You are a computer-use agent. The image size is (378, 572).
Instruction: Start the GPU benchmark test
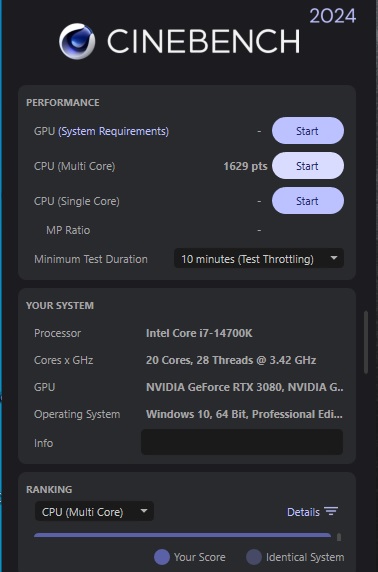(308, 131)
